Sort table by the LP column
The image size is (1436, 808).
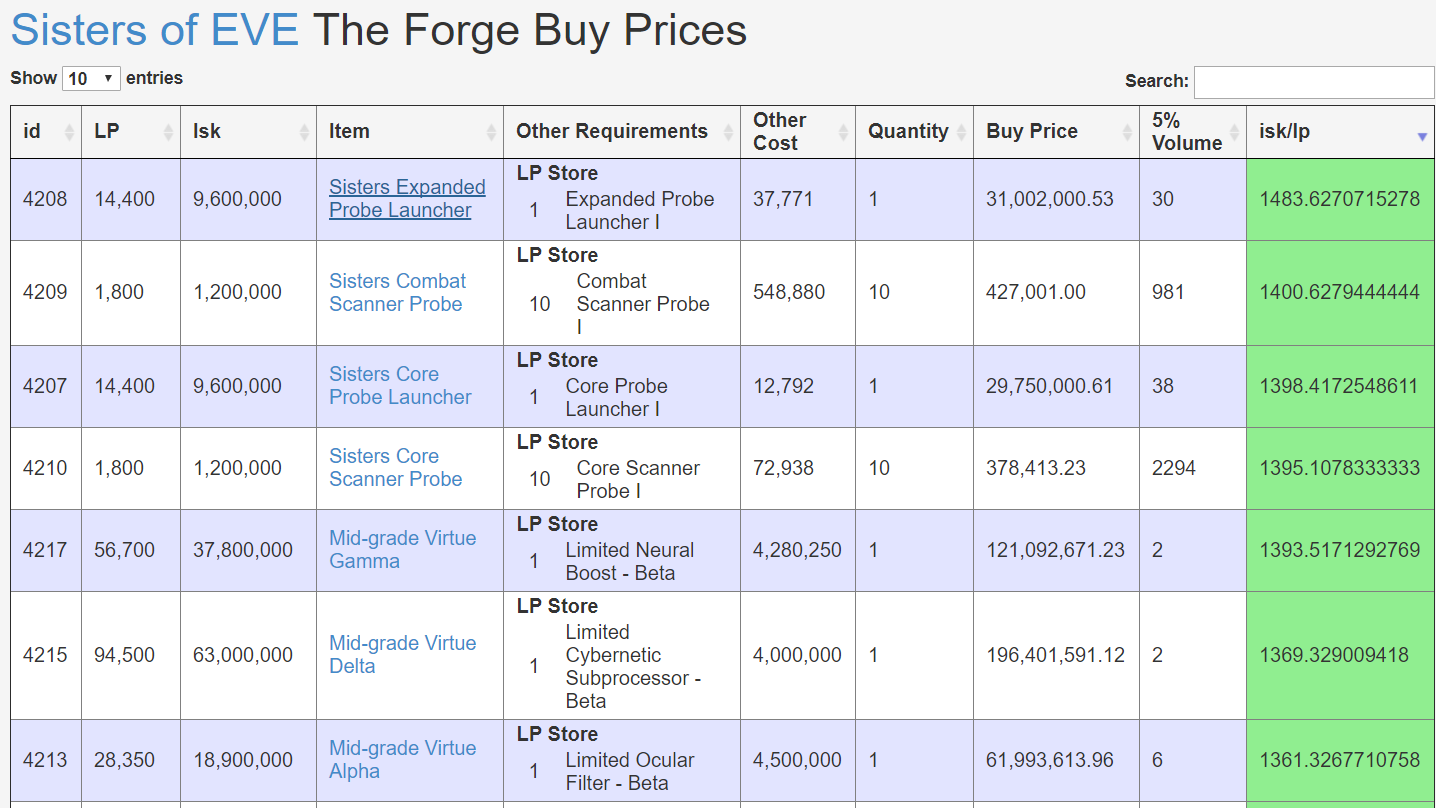coord(131,132)
